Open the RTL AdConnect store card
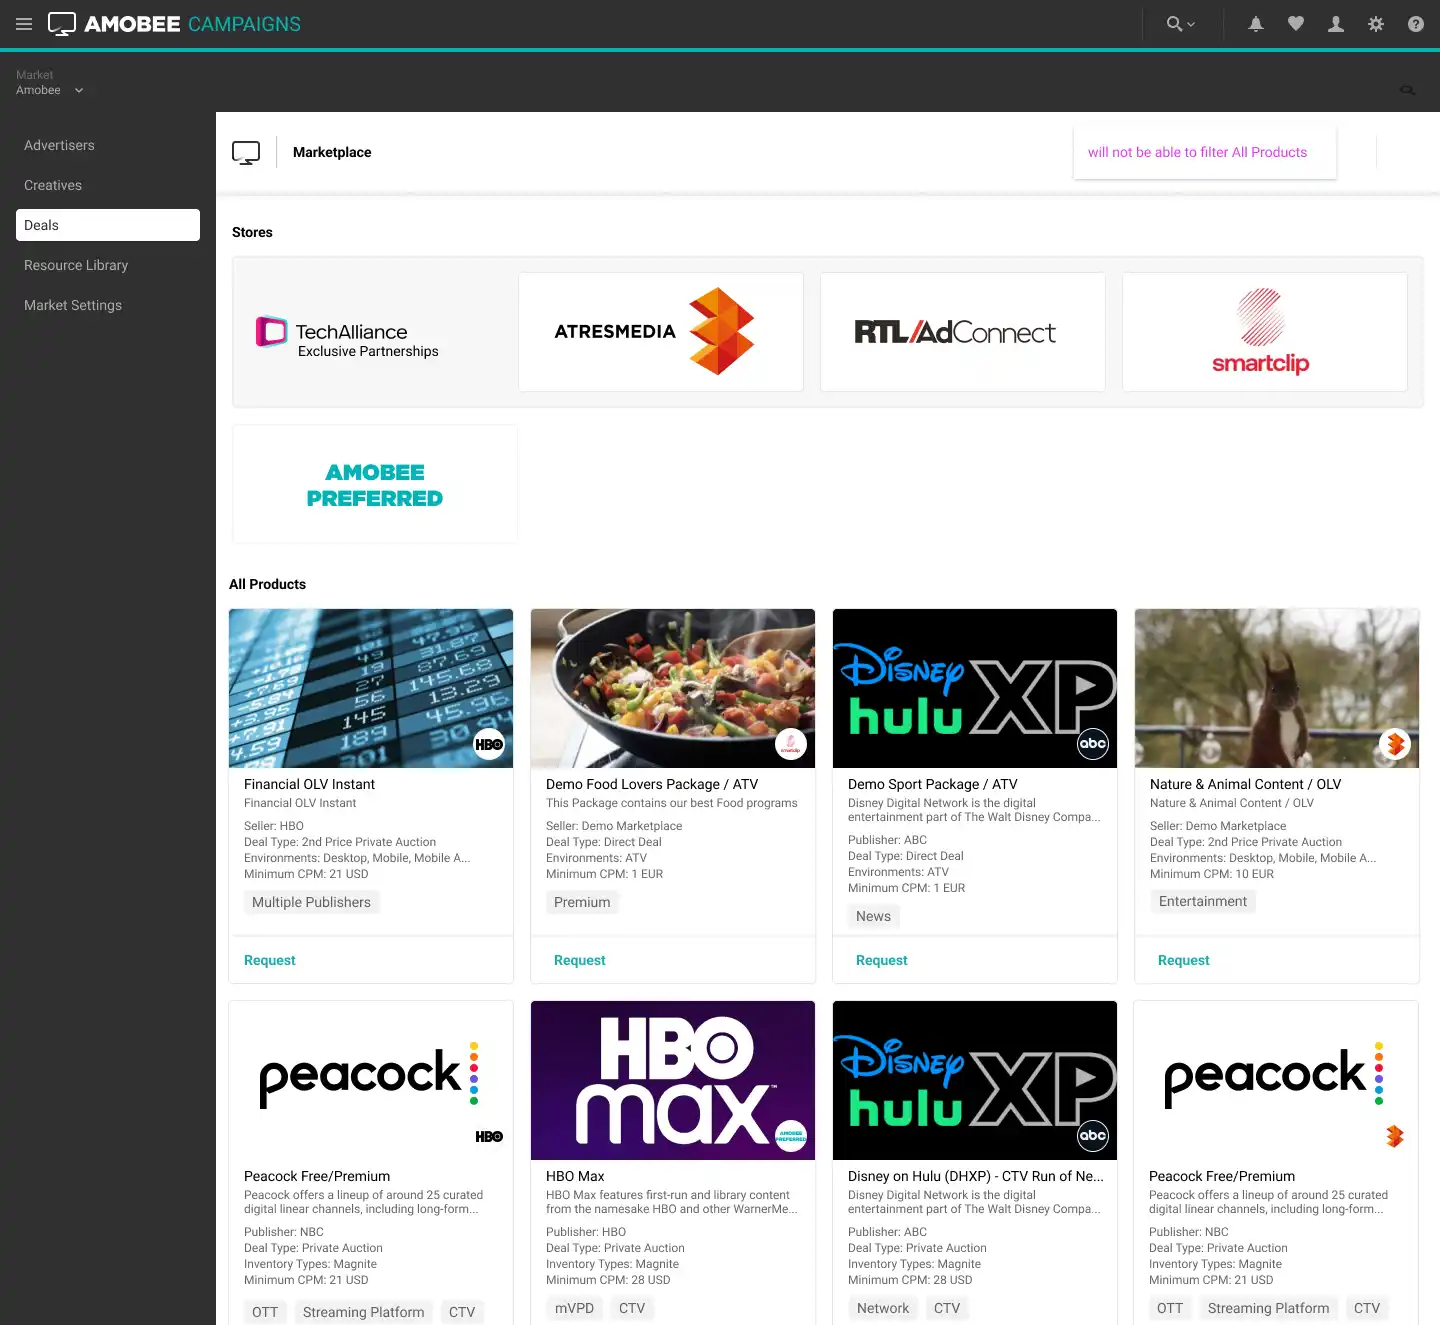The height and width of the screenshot is (1325, 1440). click(x=962, y=332)
